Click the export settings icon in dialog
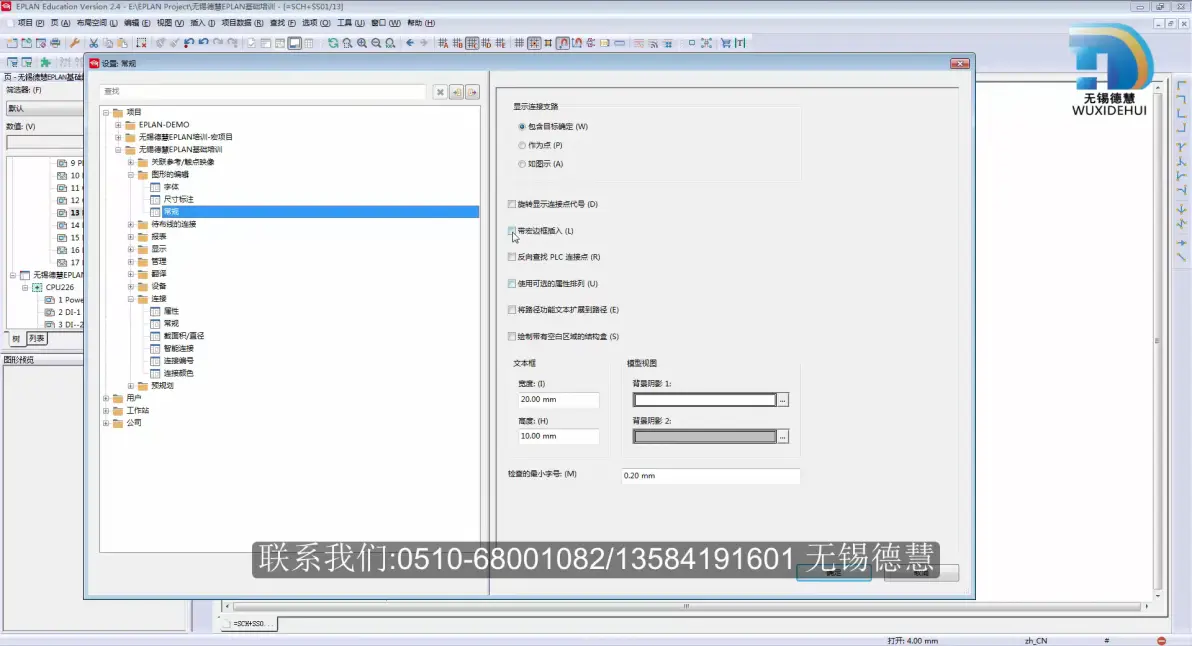The height and width of the screenshot is (646, 1192). pos(472,92)
